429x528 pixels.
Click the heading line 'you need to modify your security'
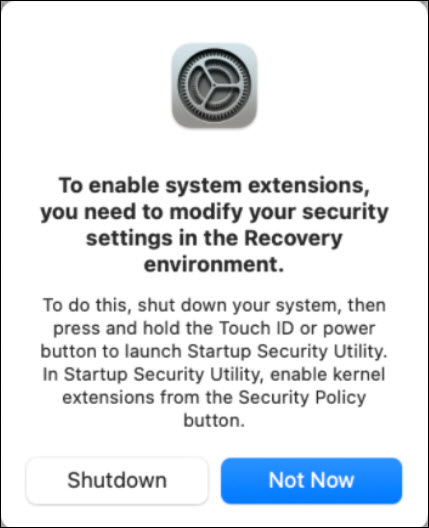coord(214,212)
